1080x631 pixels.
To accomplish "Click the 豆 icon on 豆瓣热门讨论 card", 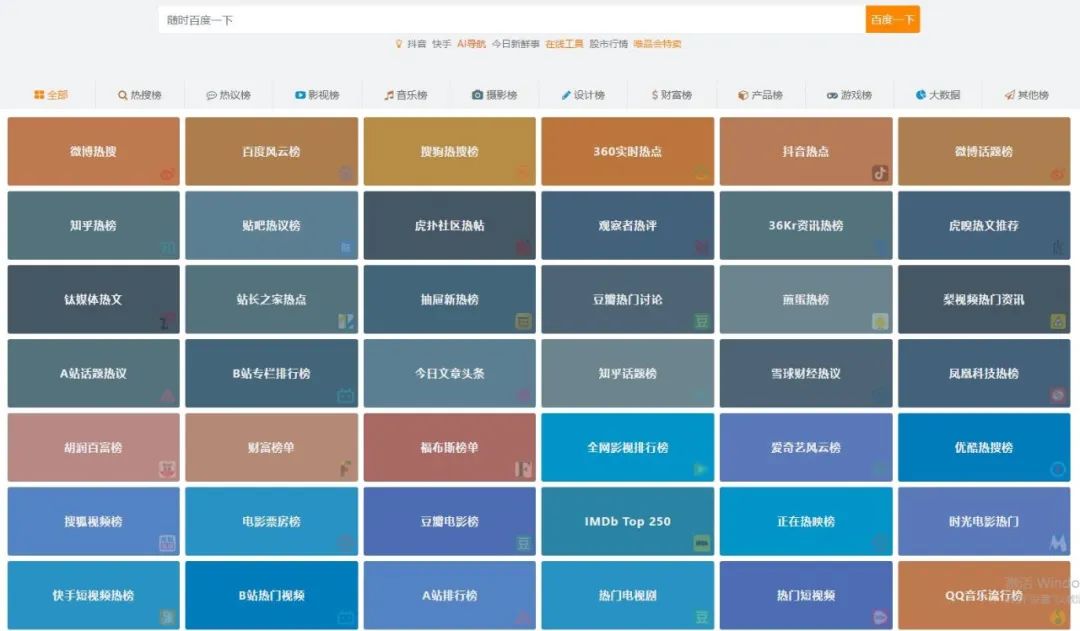I will [701, 321].
